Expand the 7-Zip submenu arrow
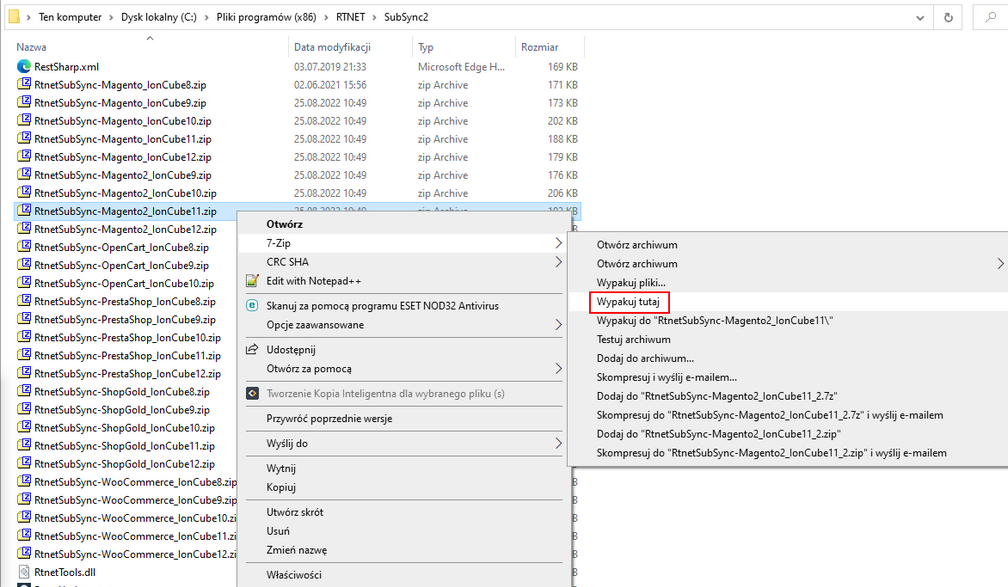1008x587 pixels. (x=558, y=243)
